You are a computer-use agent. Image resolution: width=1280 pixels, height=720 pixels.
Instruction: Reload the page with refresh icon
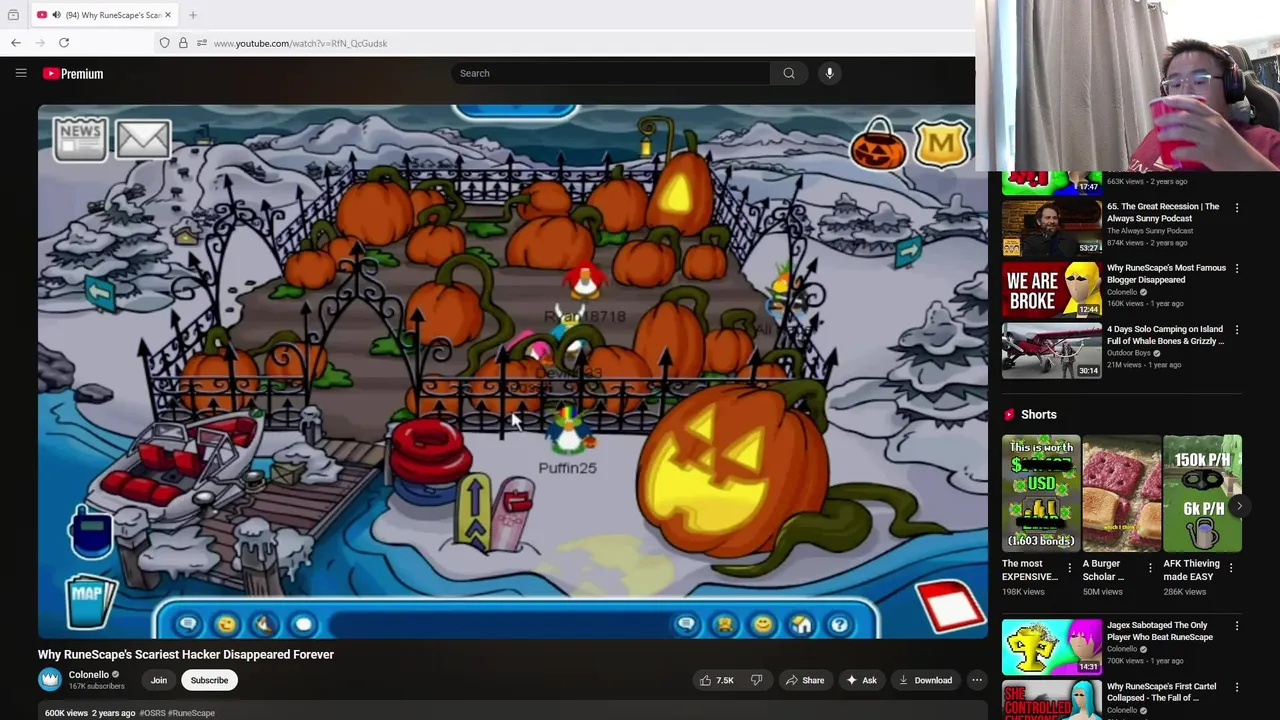coord(64,42)
